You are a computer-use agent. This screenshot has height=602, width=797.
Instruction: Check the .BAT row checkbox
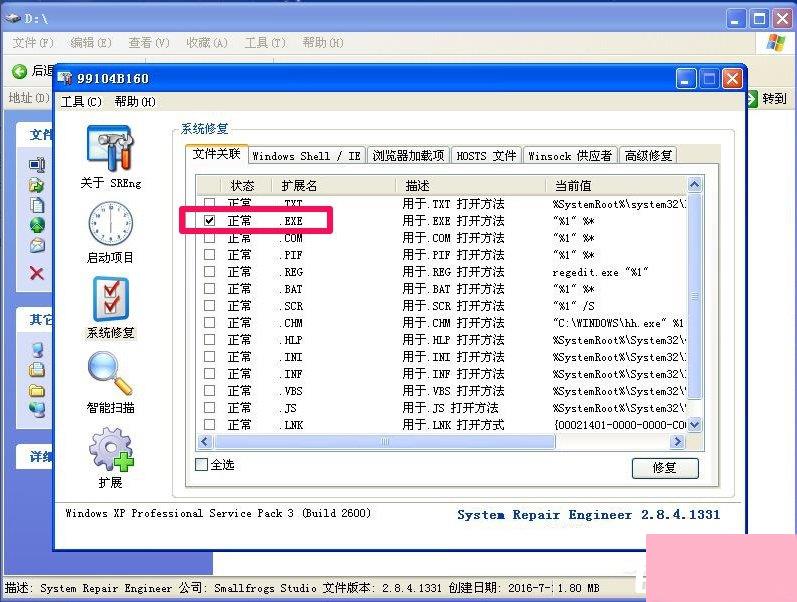pyautogui.click(x=209, y=289)
